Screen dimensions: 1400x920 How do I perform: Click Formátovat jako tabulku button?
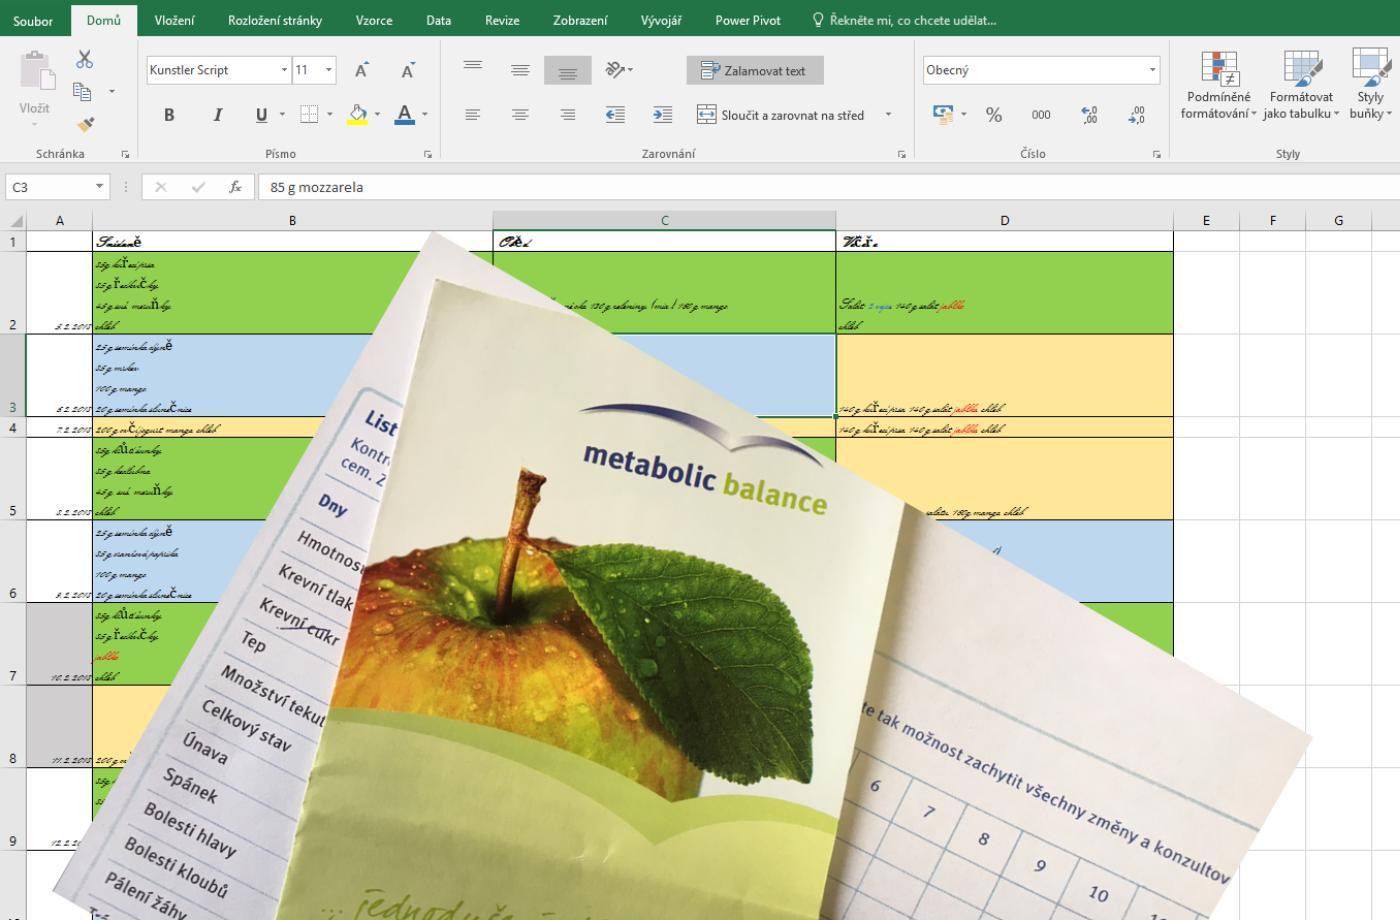point(1301,85)
